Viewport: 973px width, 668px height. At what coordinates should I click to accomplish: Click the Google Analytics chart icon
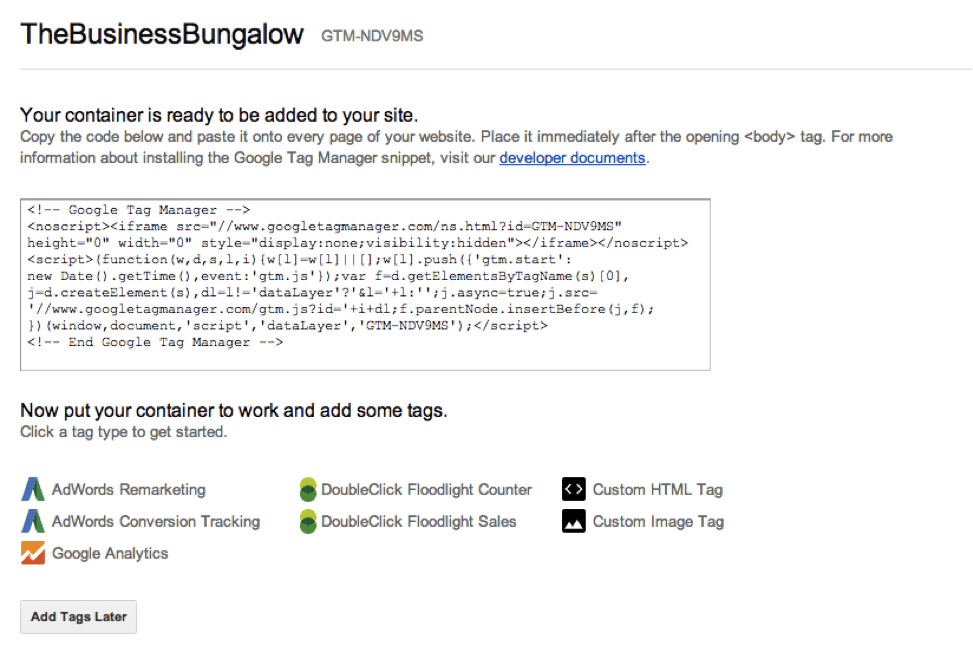33,553
